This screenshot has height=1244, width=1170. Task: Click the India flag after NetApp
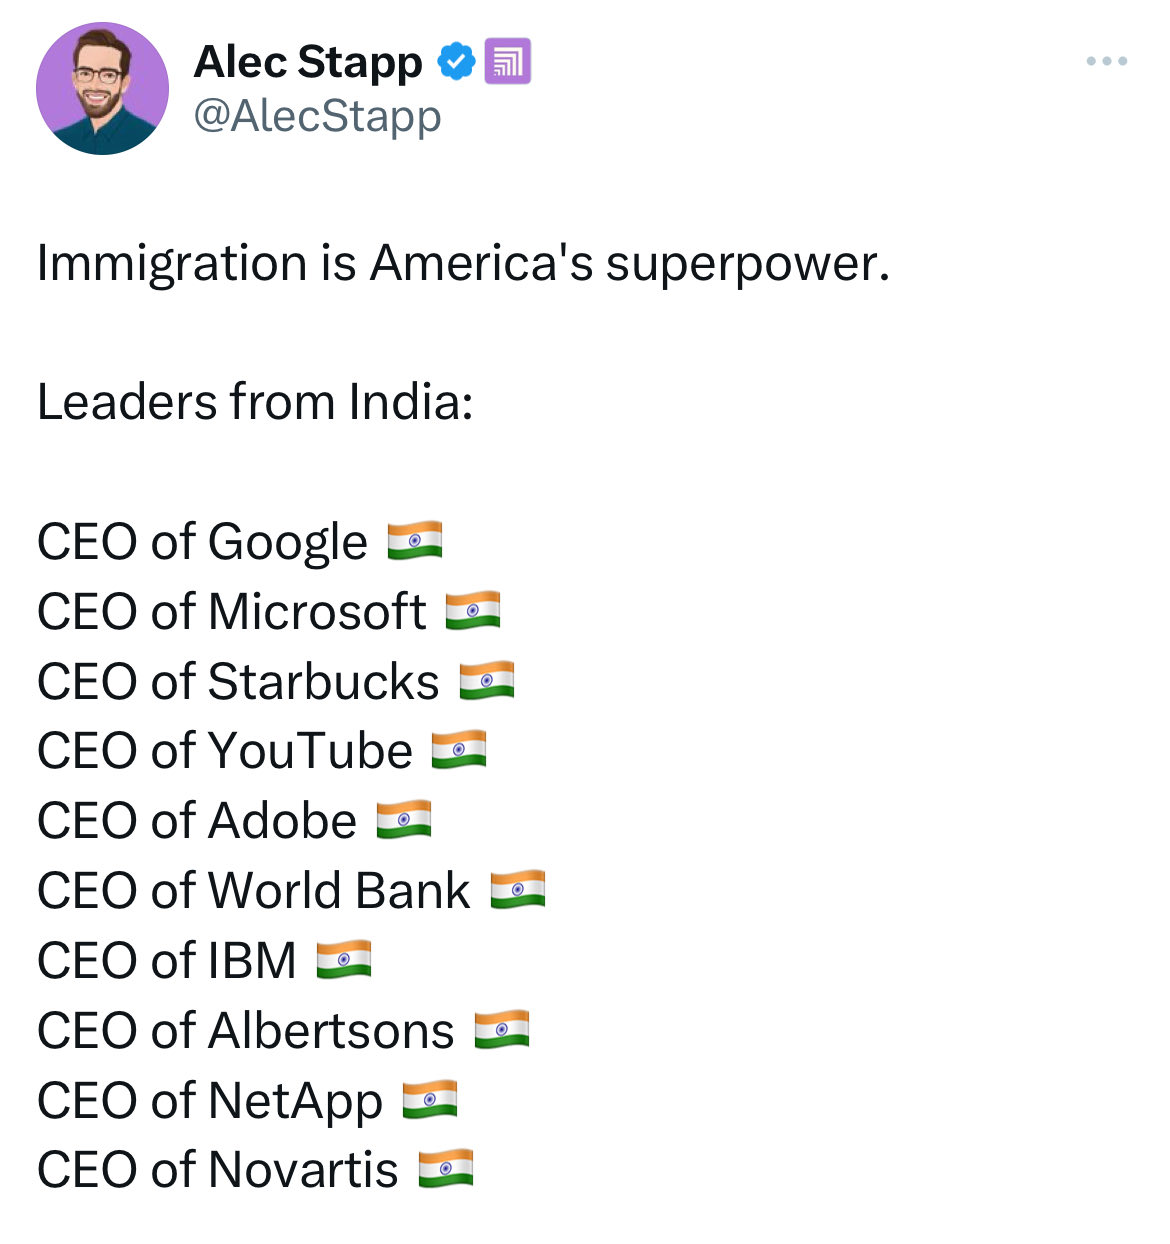(x=430, y=1100)
